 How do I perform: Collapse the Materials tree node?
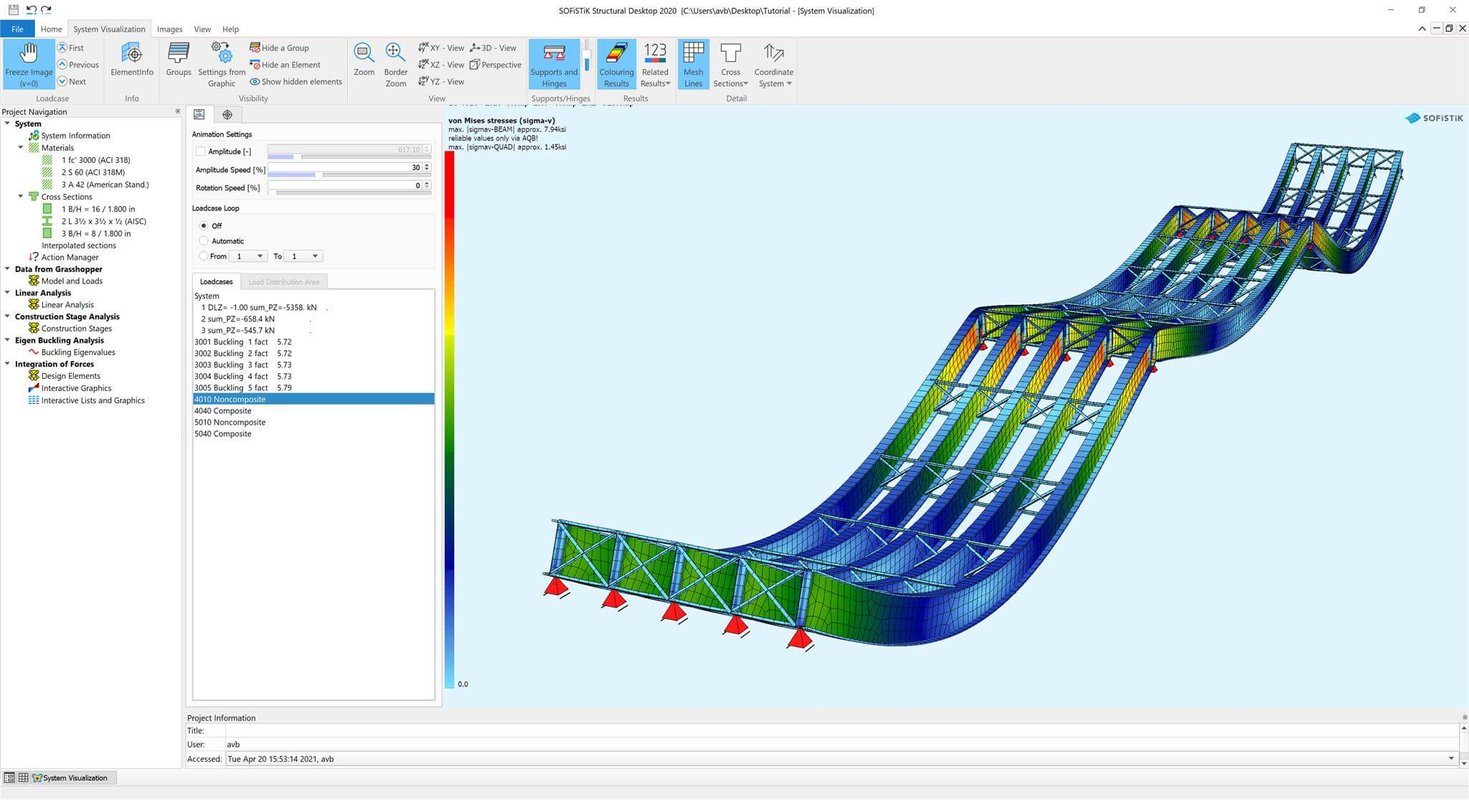[20, 148]
